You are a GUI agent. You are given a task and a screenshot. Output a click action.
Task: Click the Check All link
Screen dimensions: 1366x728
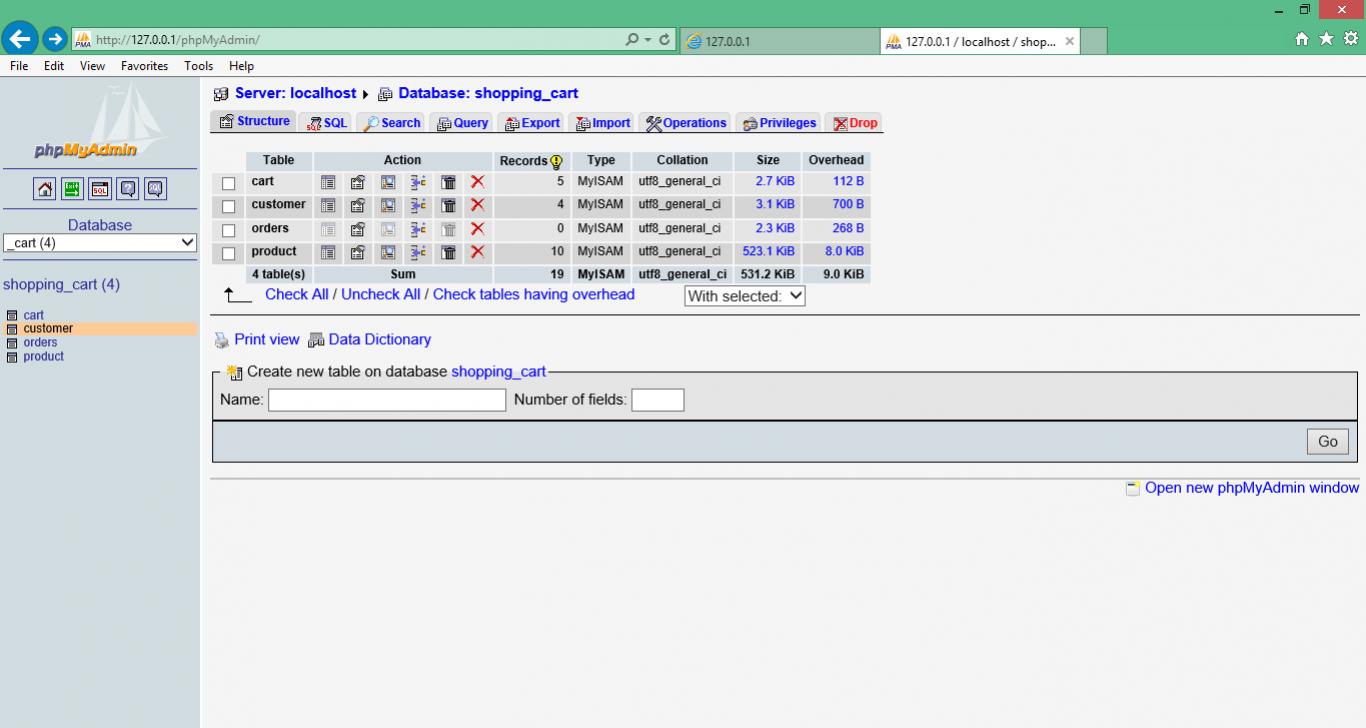(296, 294)
